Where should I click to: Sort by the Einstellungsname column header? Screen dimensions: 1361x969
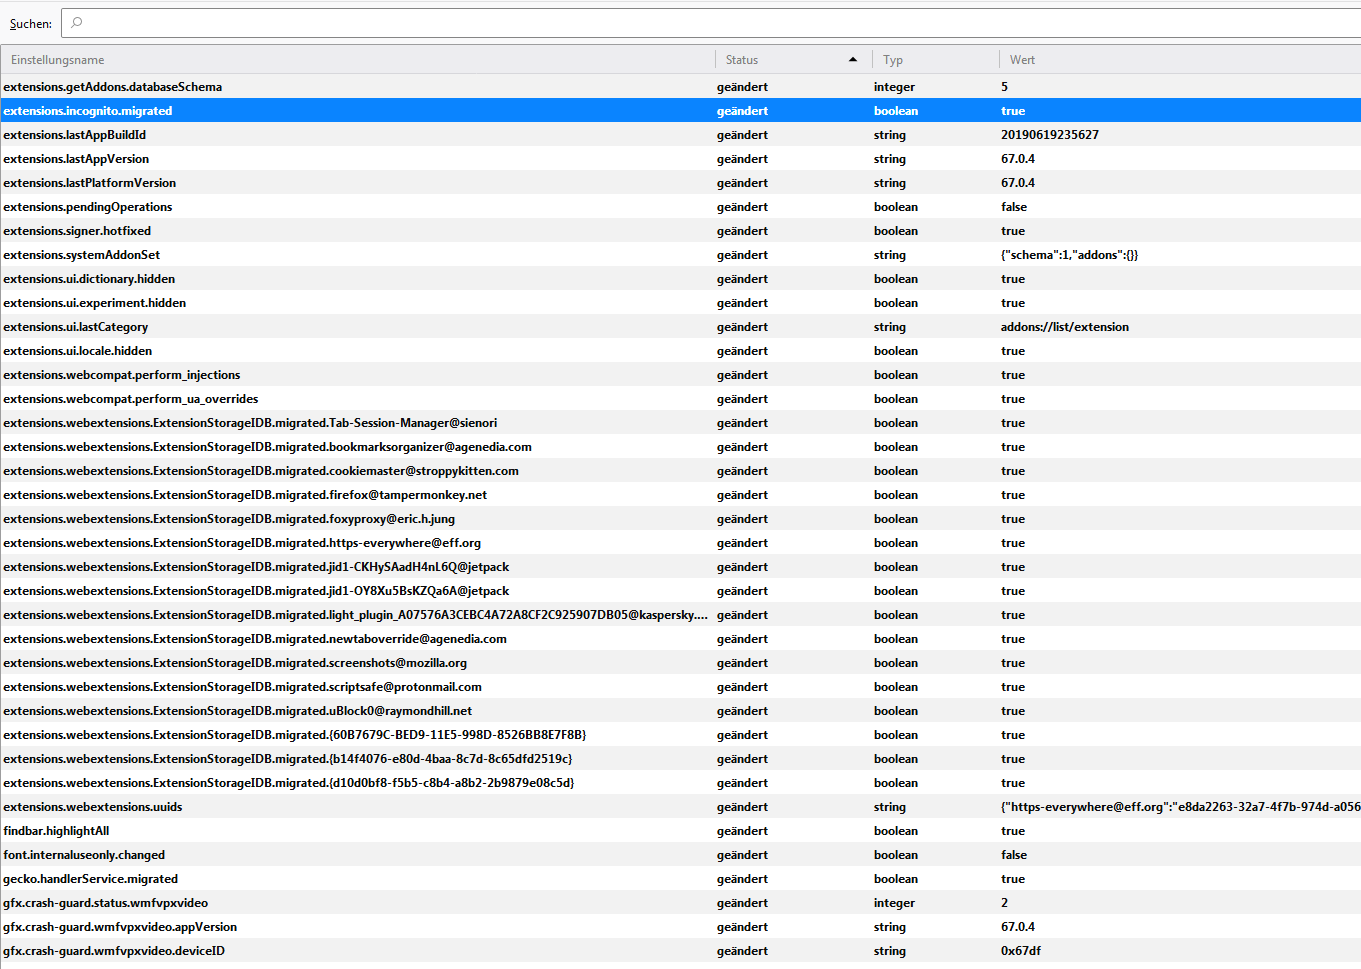coord(58,60)
